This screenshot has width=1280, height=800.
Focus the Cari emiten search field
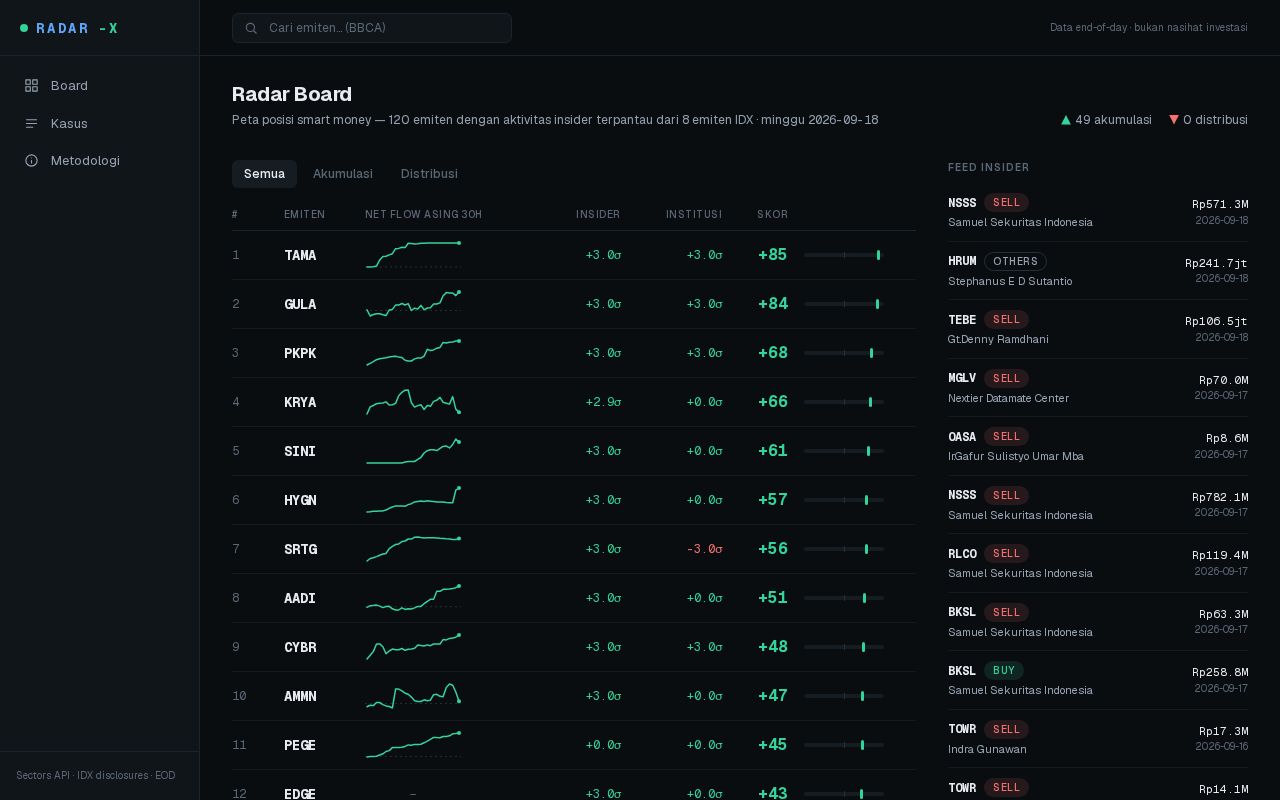click(x=372, y=28)
